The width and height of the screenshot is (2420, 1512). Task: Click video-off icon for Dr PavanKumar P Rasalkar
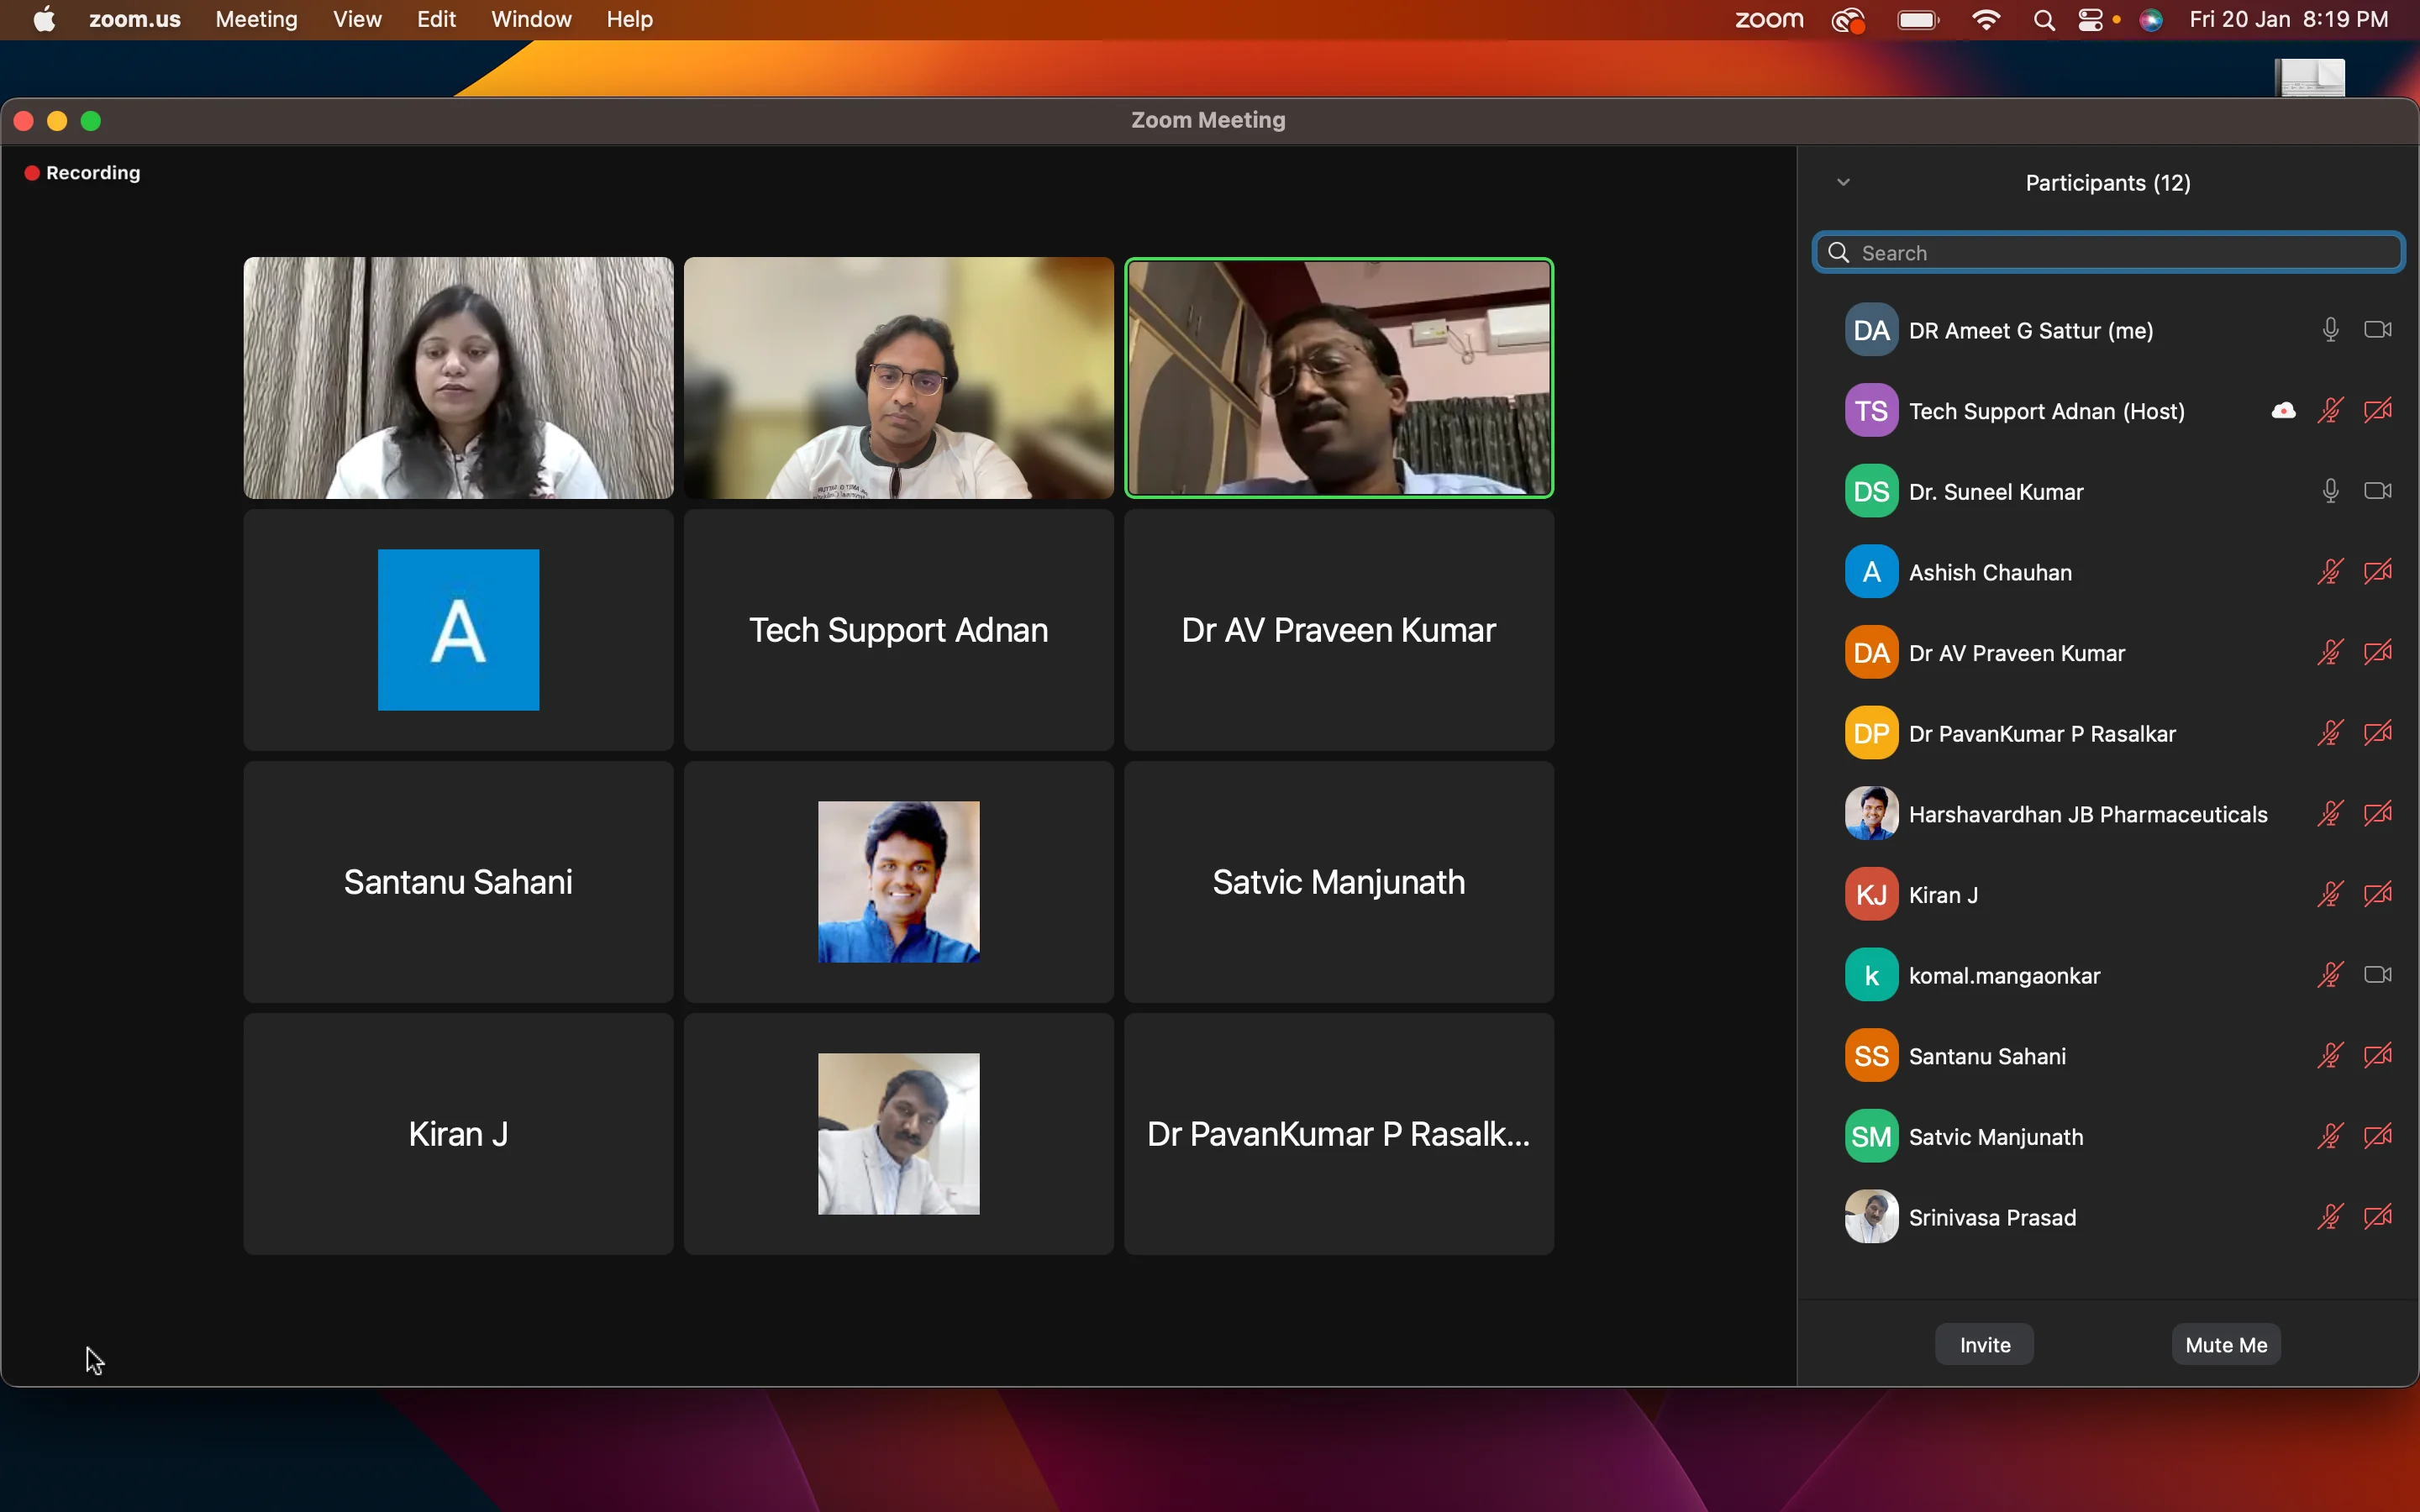click(2377, 733)
